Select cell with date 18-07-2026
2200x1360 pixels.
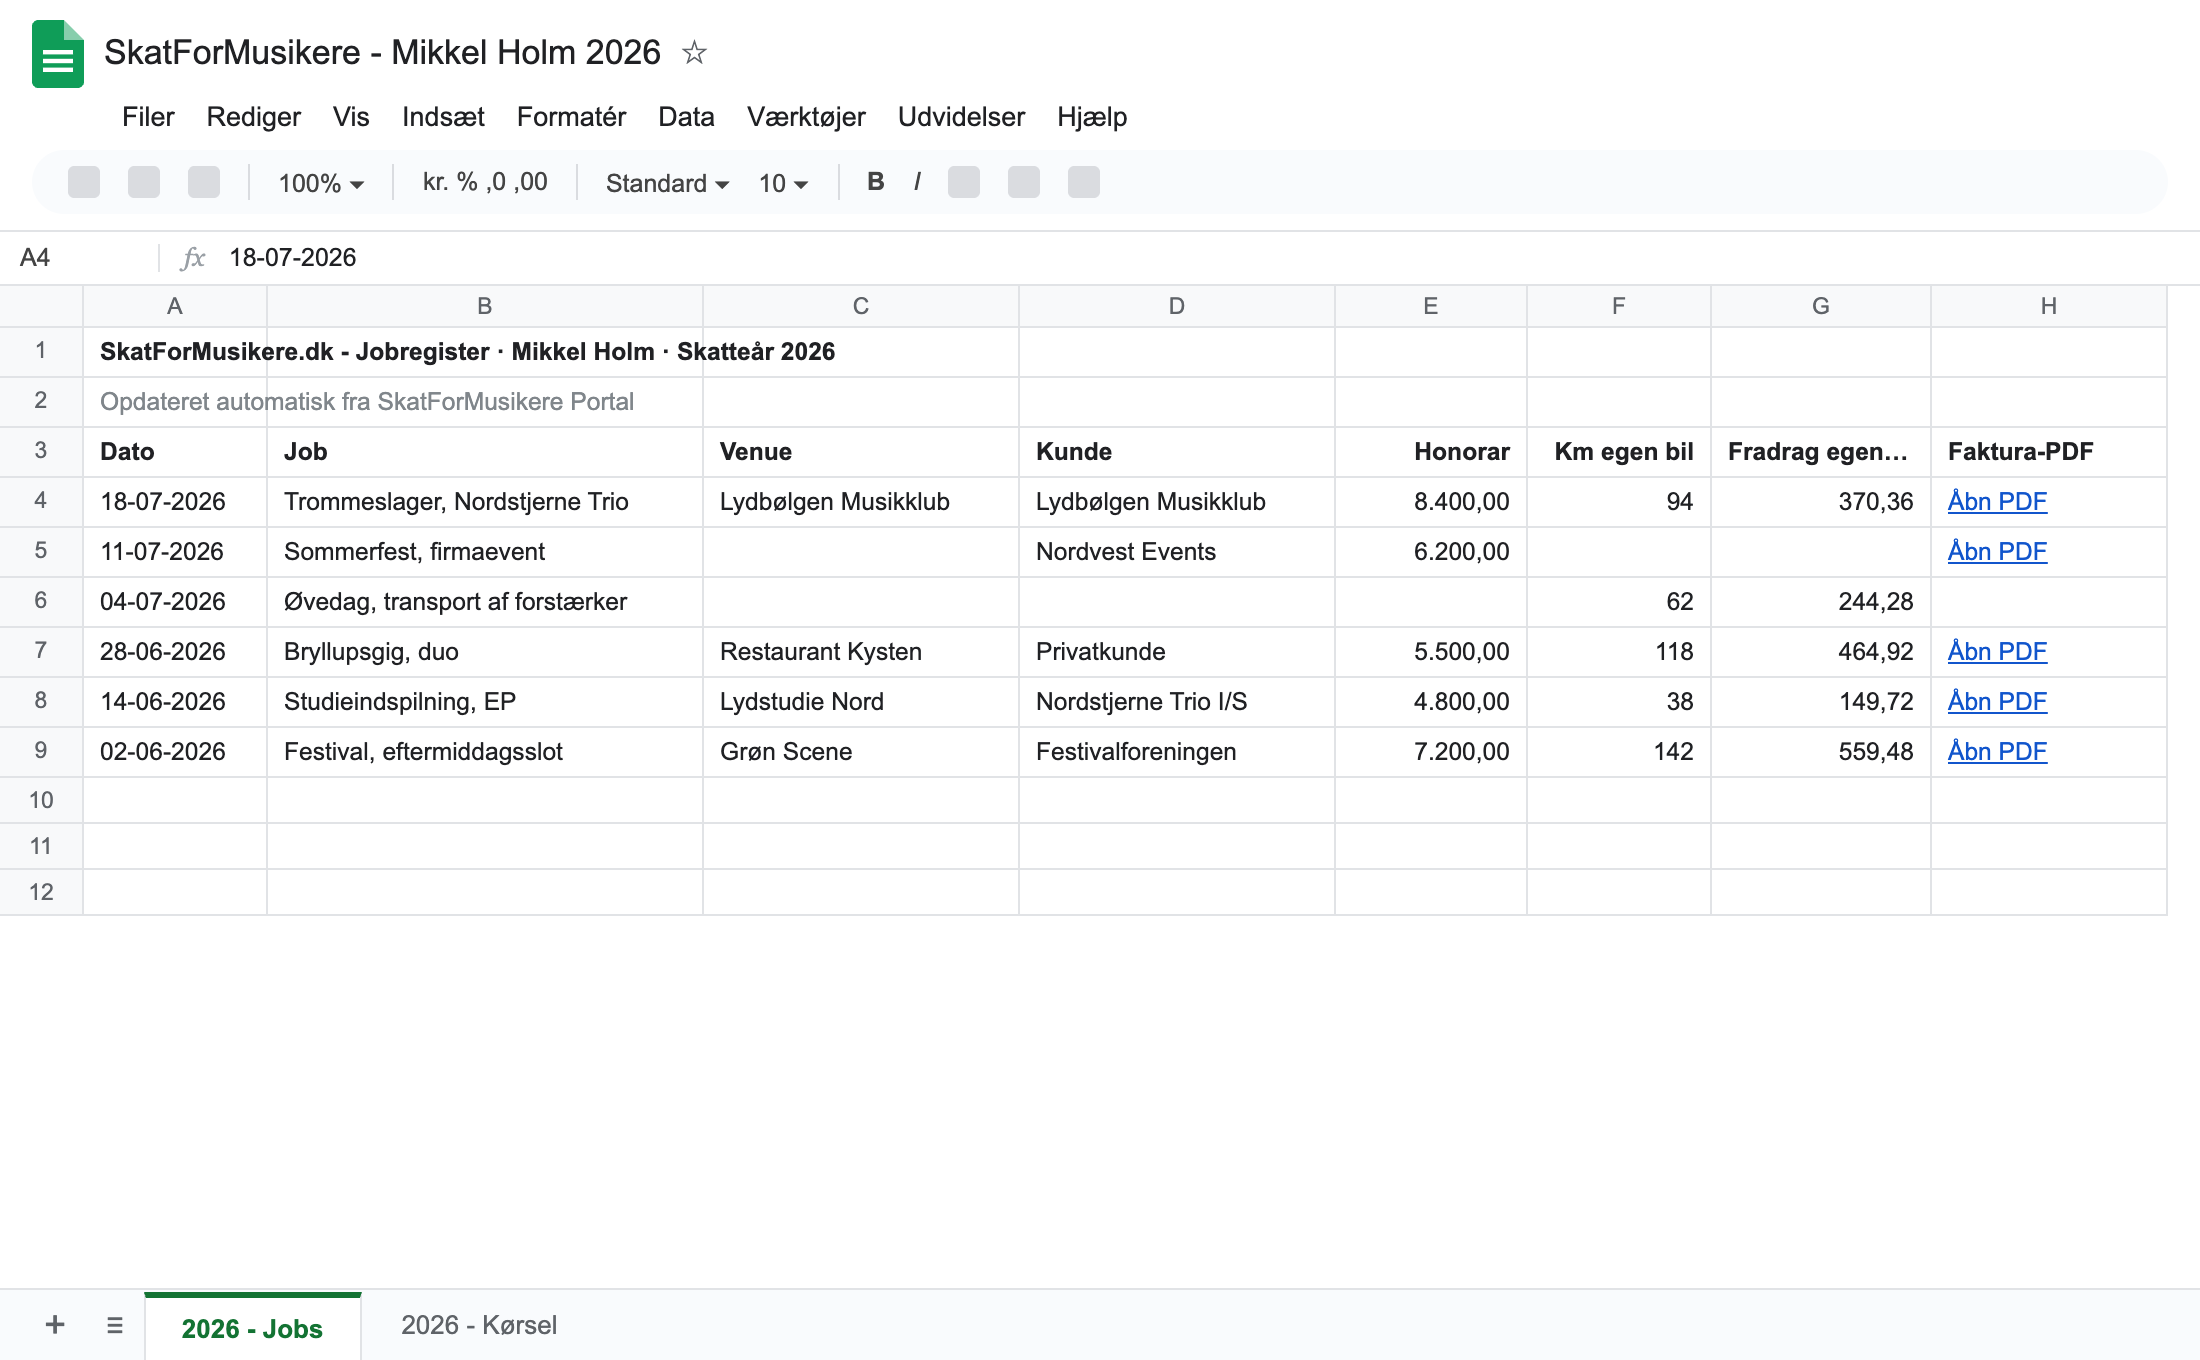point(175,502)
